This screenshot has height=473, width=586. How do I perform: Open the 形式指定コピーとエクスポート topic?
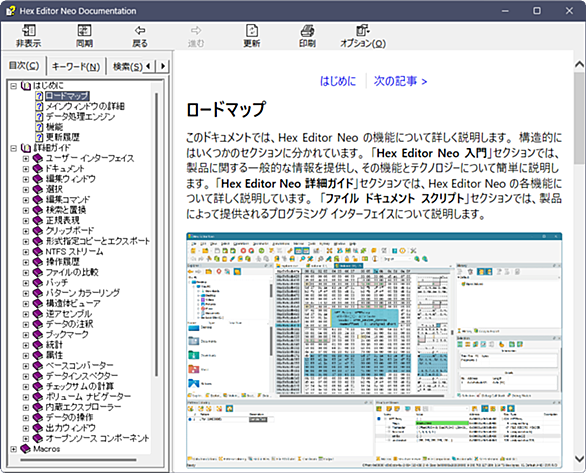98,241
